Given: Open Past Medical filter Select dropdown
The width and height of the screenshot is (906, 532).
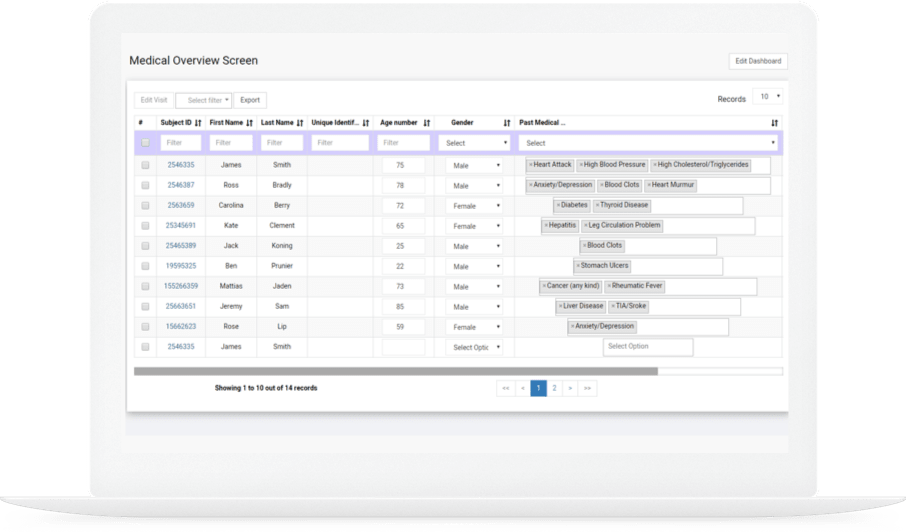Looking at the screenshot, I should tap(648, 143).
